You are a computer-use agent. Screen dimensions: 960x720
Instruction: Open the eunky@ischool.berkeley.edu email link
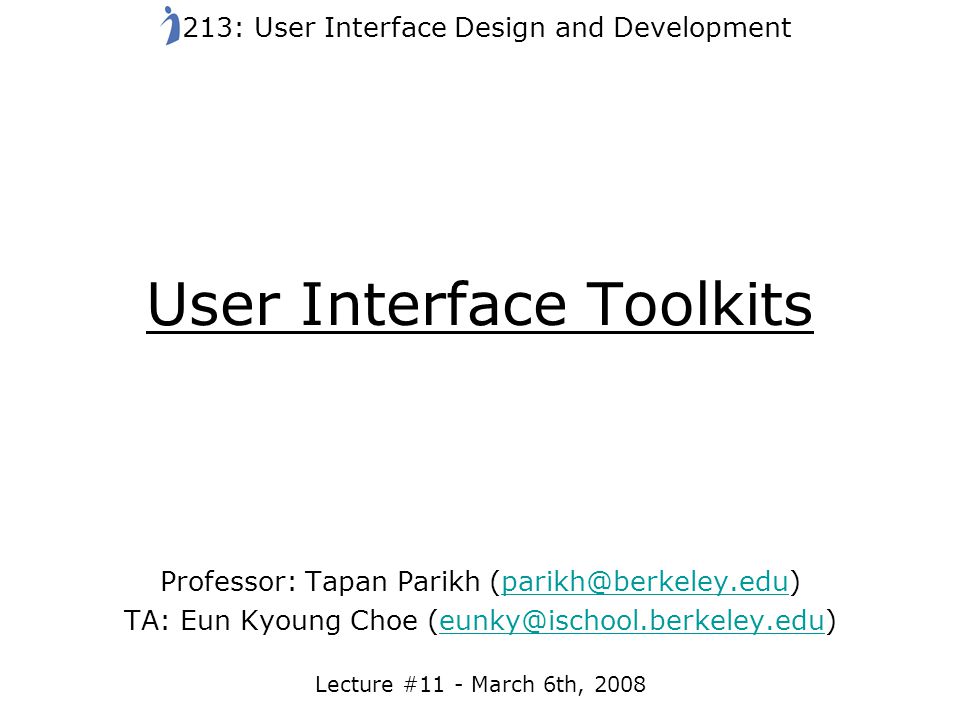pos(632,621)
